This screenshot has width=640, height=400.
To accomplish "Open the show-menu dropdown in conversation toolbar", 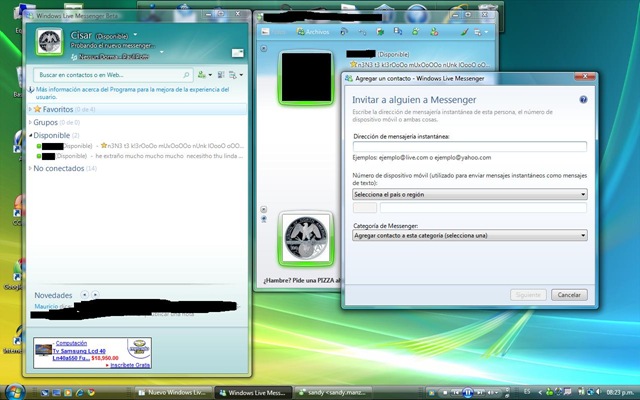I will coord(480,32).
